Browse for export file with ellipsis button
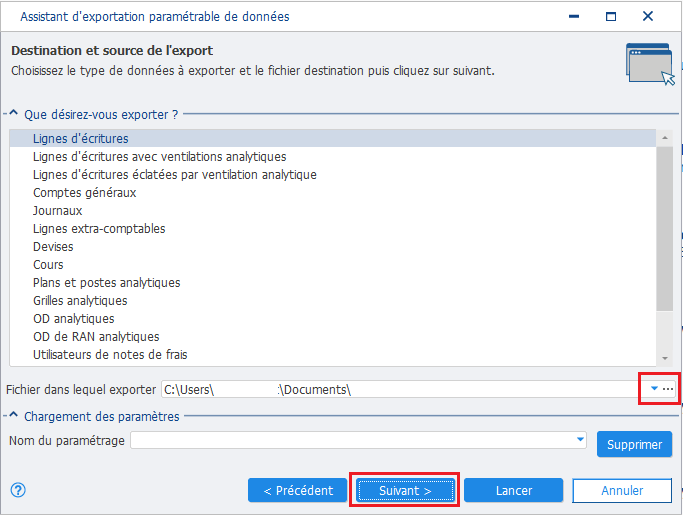683x515 pixels. [x=668, y=389]
